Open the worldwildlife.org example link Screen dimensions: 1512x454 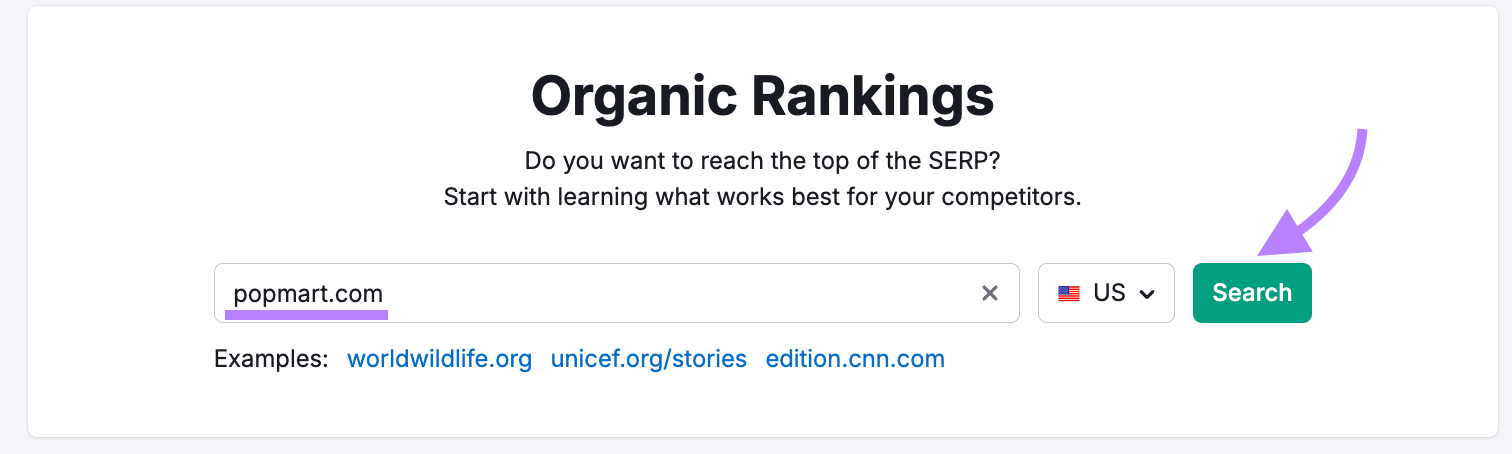pos(439,359)
